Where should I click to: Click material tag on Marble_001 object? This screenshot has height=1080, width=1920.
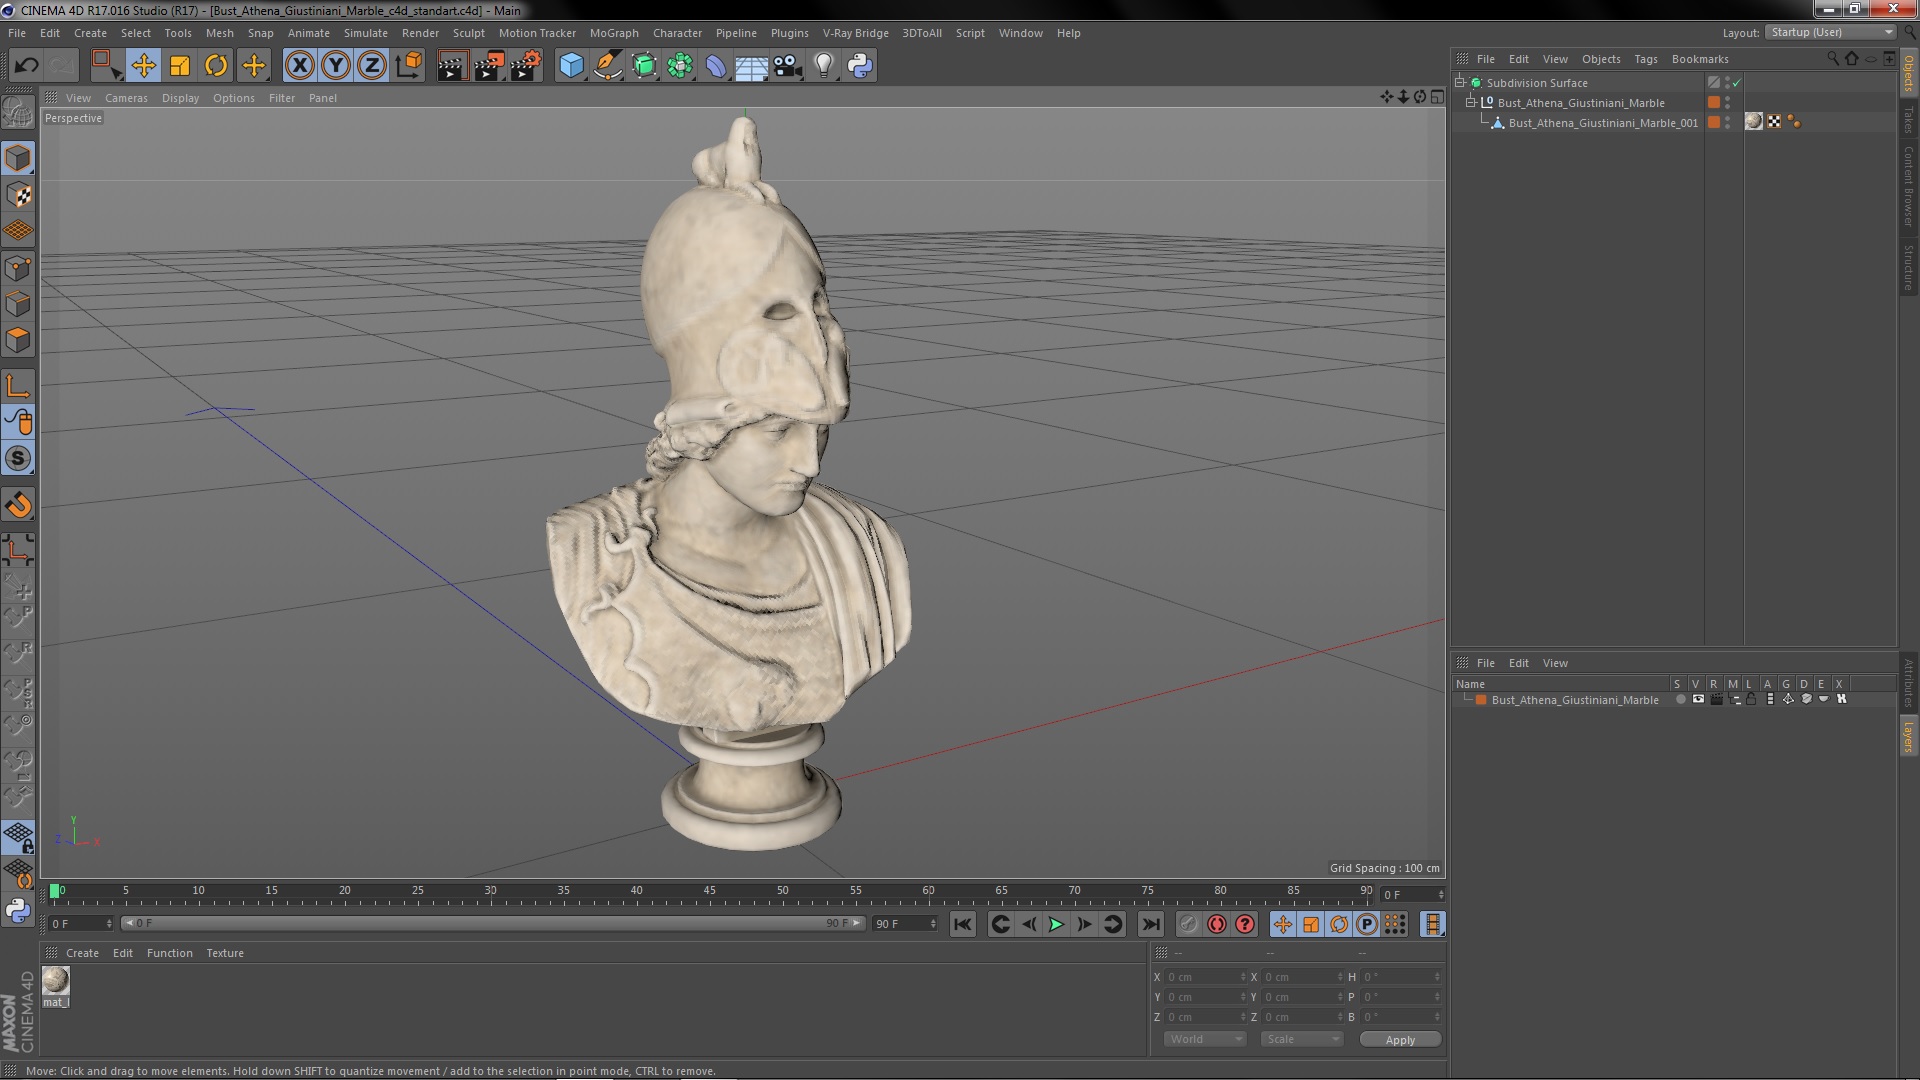pyautogui.click(x=1754, y=122)
